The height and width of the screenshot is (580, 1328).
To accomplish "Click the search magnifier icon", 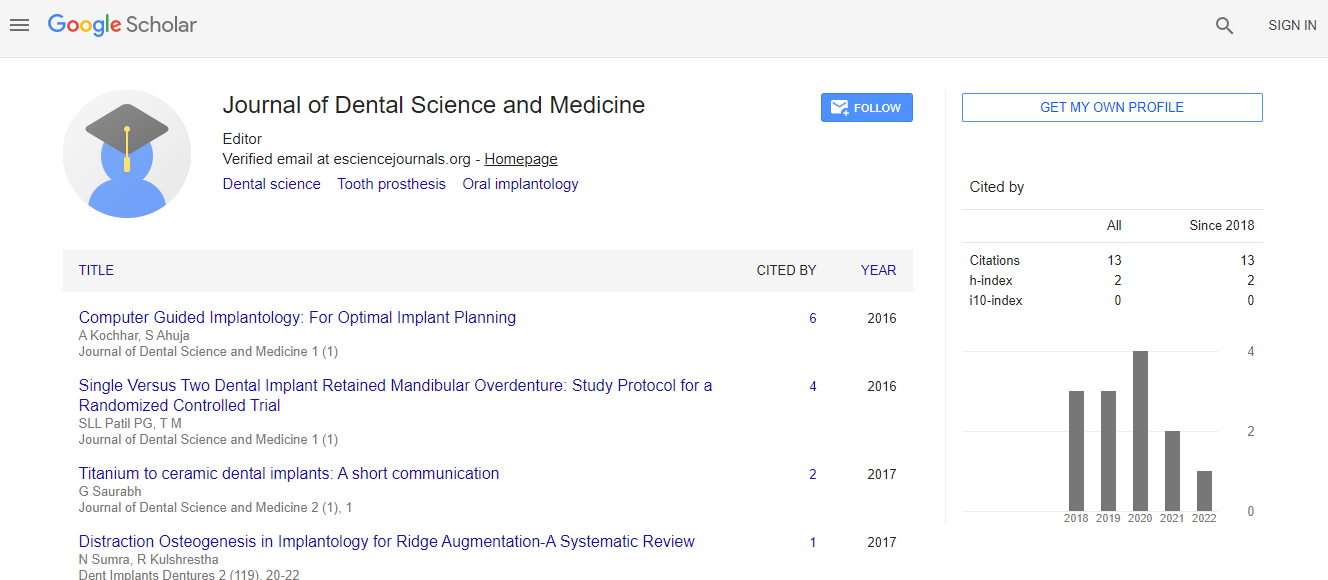I will tap(1224, 26).
